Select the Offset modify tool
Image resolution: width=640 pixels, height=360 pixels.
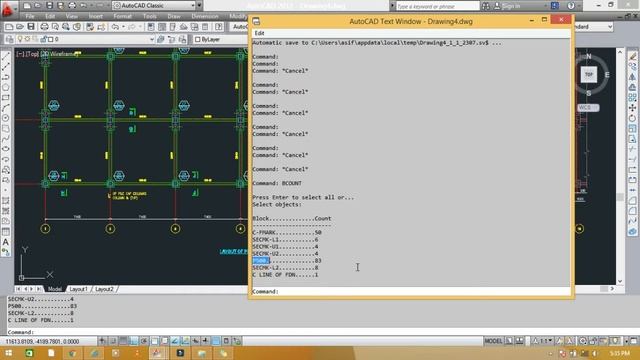click(632, 87)
